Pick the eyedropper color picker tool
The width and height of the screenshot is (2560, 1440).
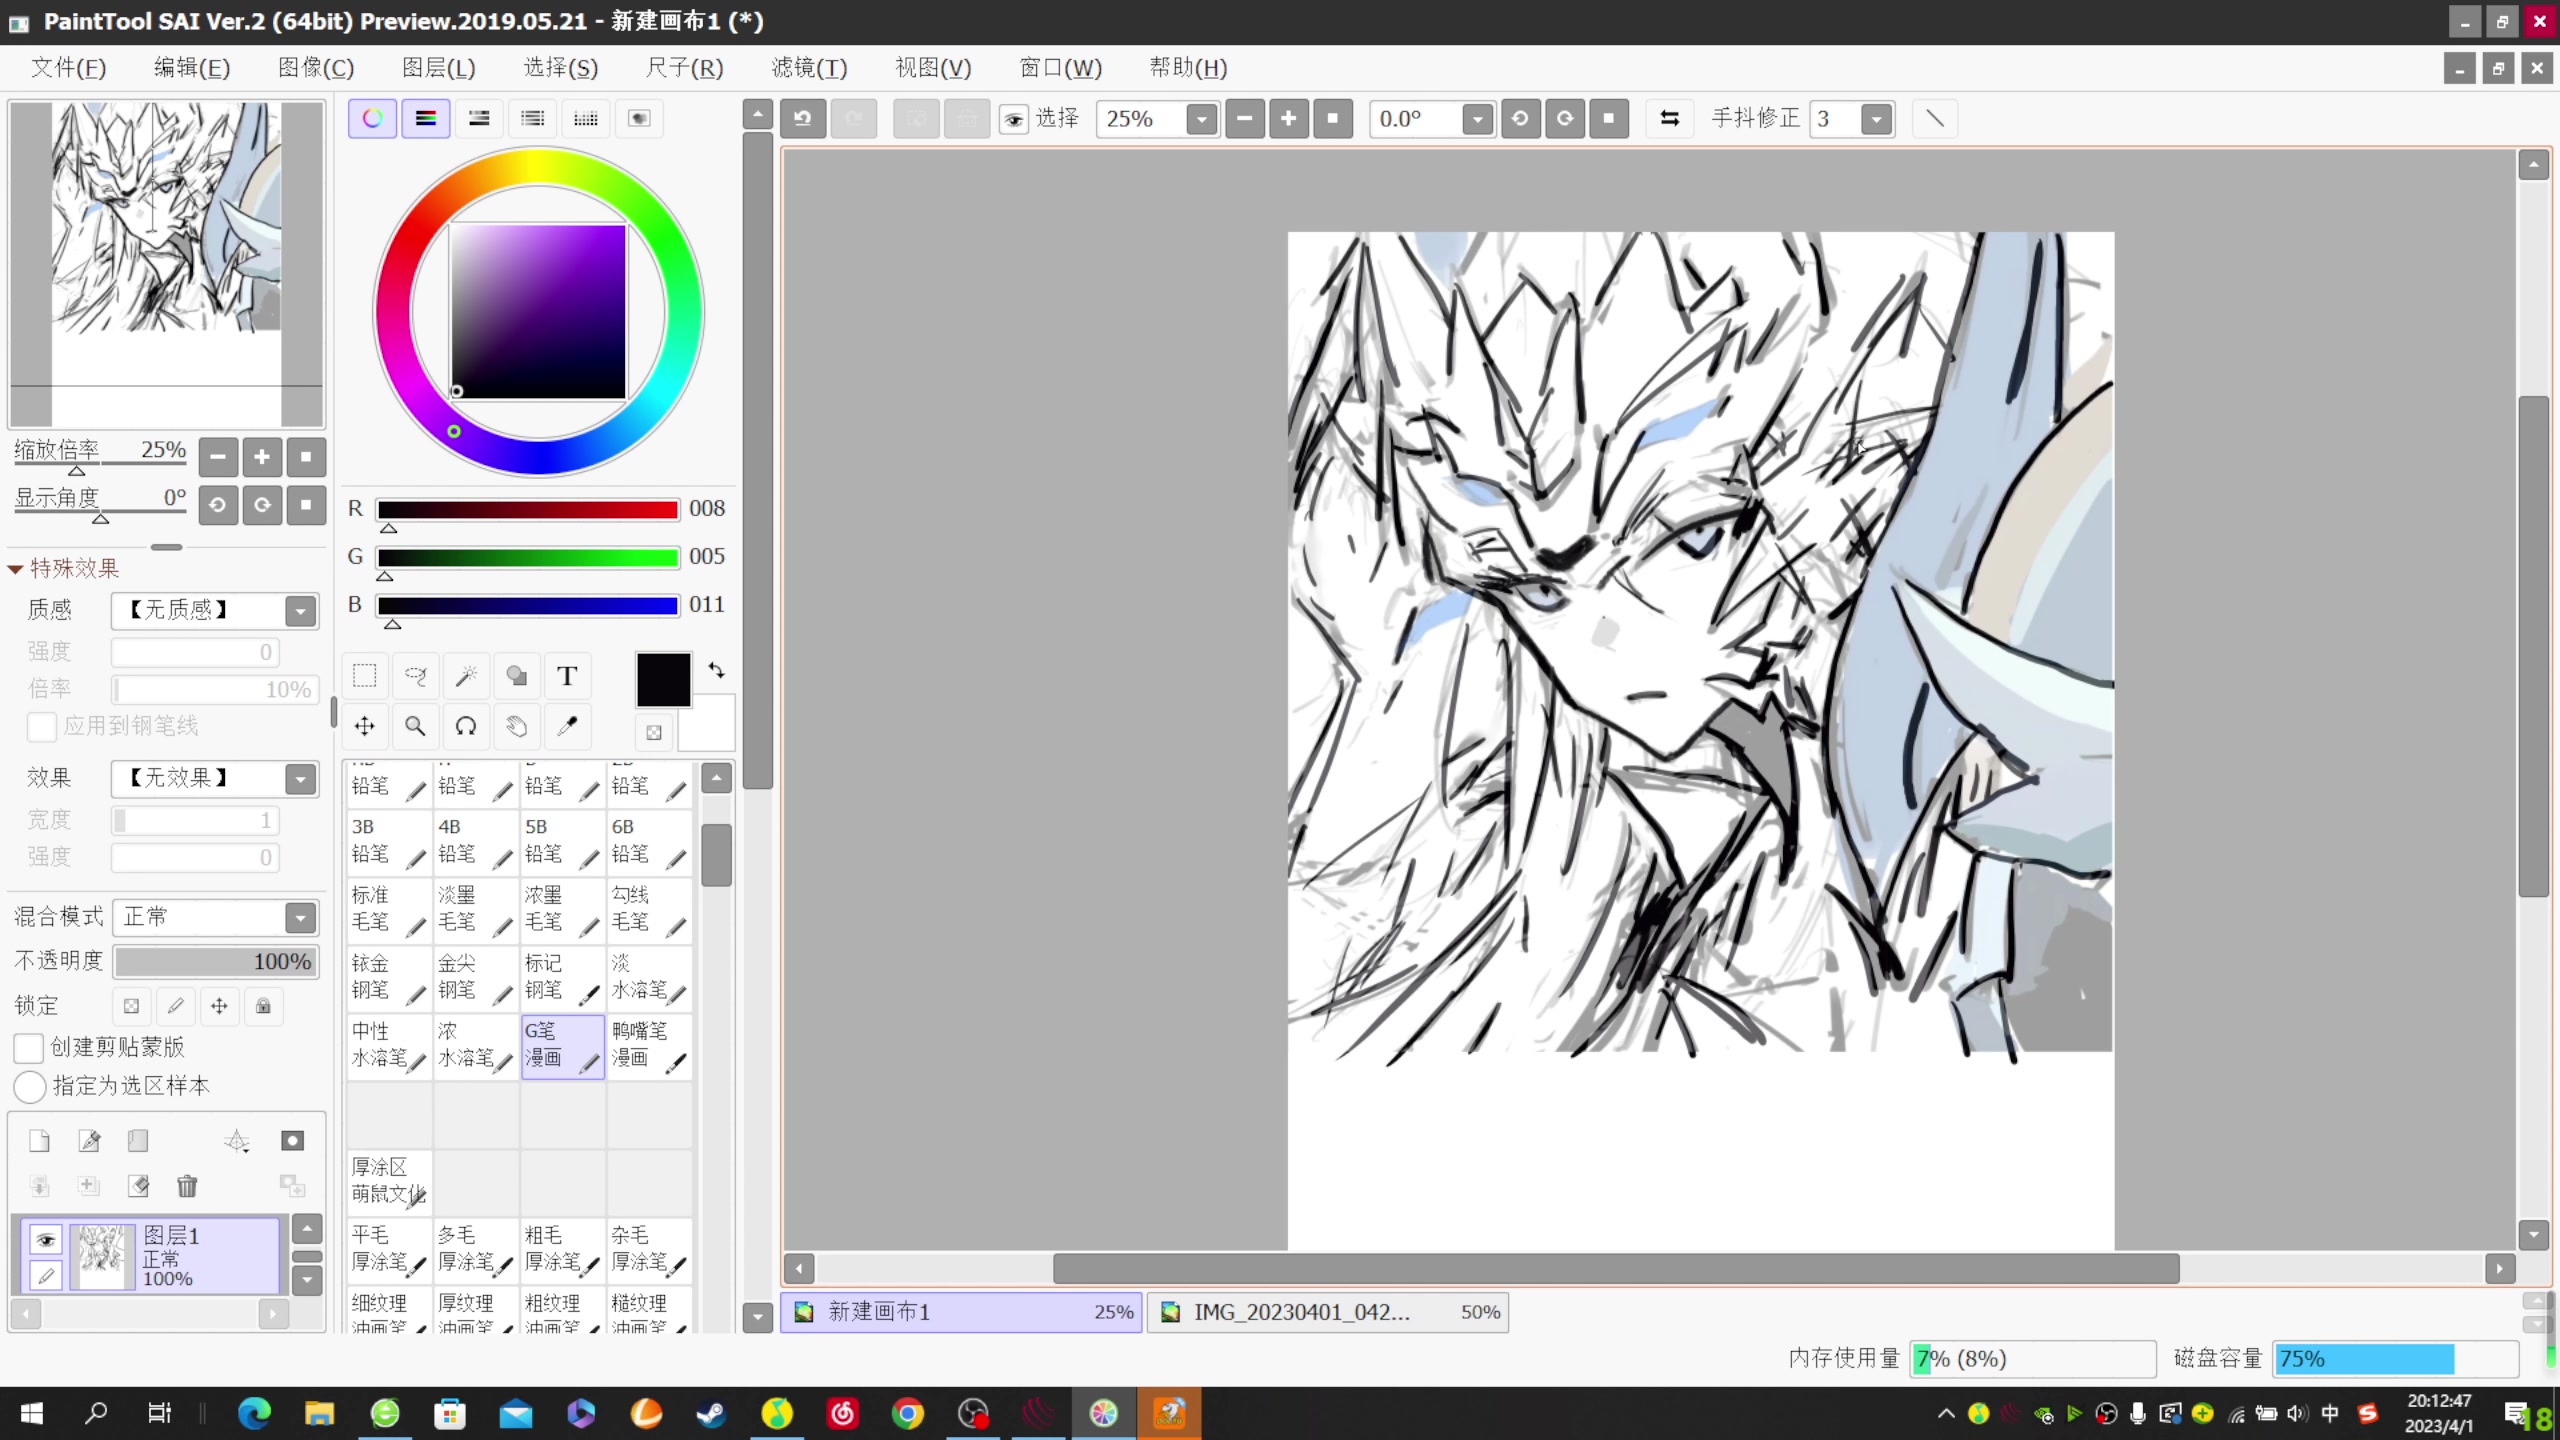click(x=567, y=726)
